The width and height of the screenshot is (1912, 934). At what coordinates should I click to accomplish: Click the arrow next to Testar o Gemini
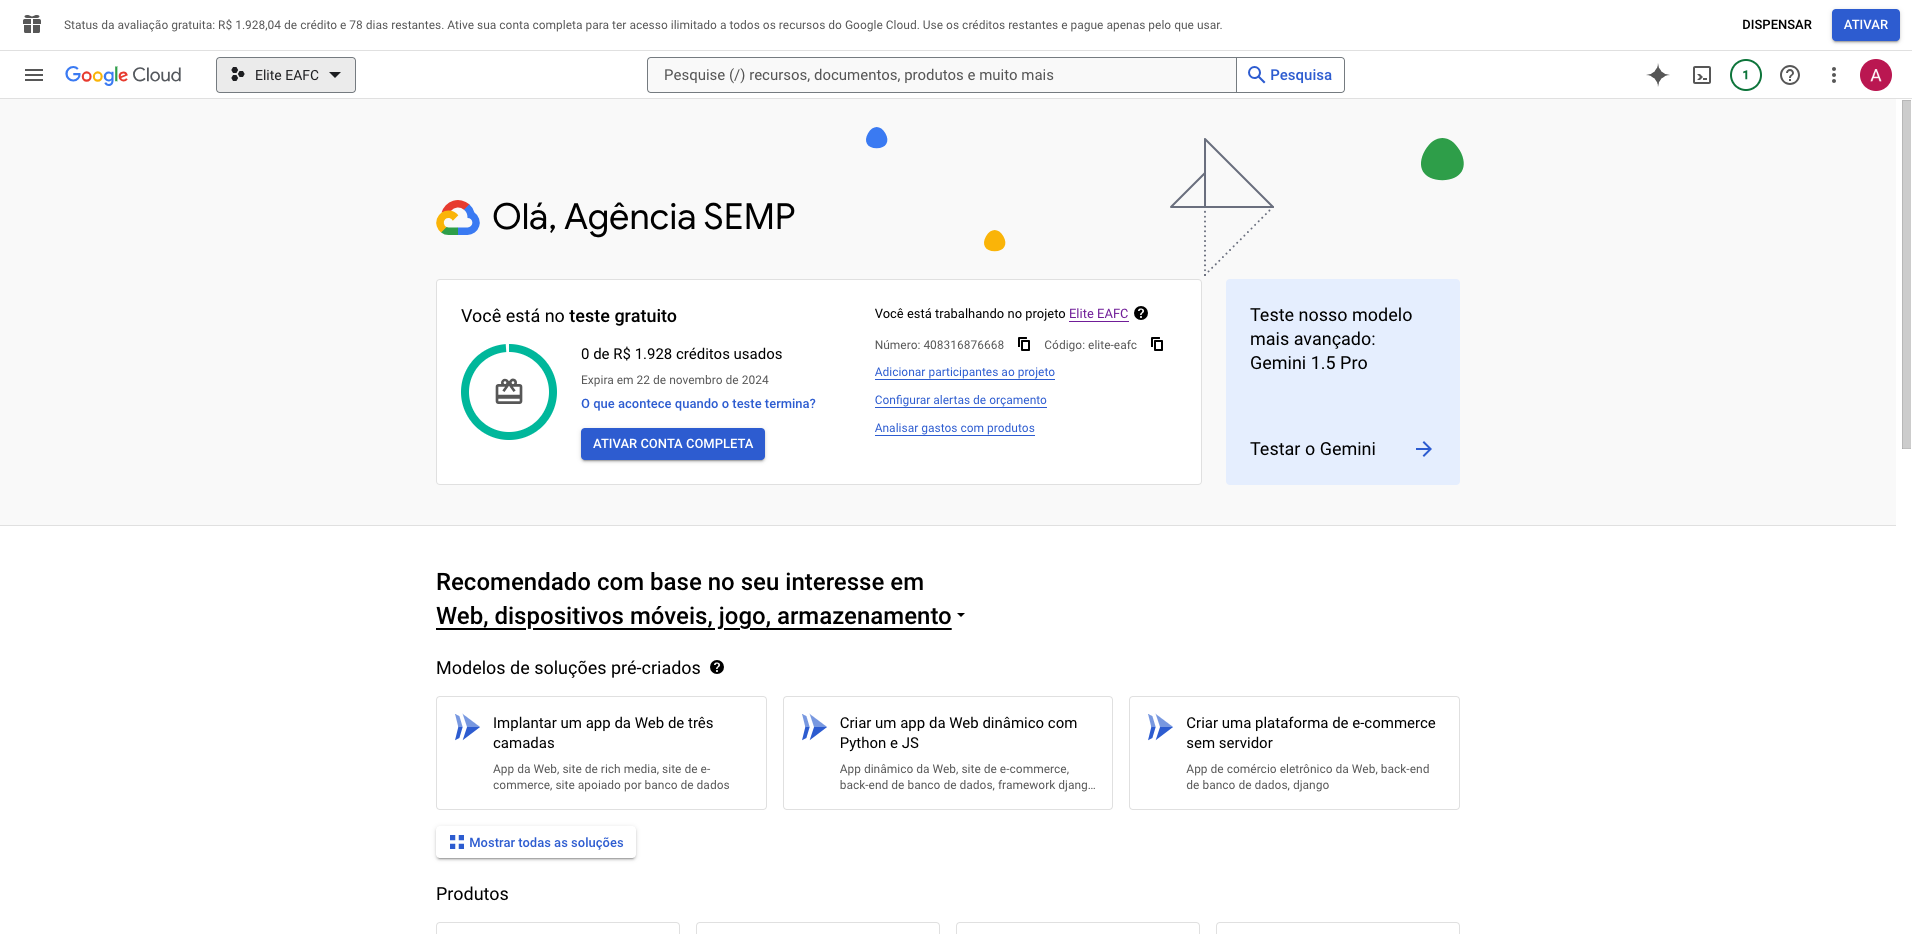1424,449
